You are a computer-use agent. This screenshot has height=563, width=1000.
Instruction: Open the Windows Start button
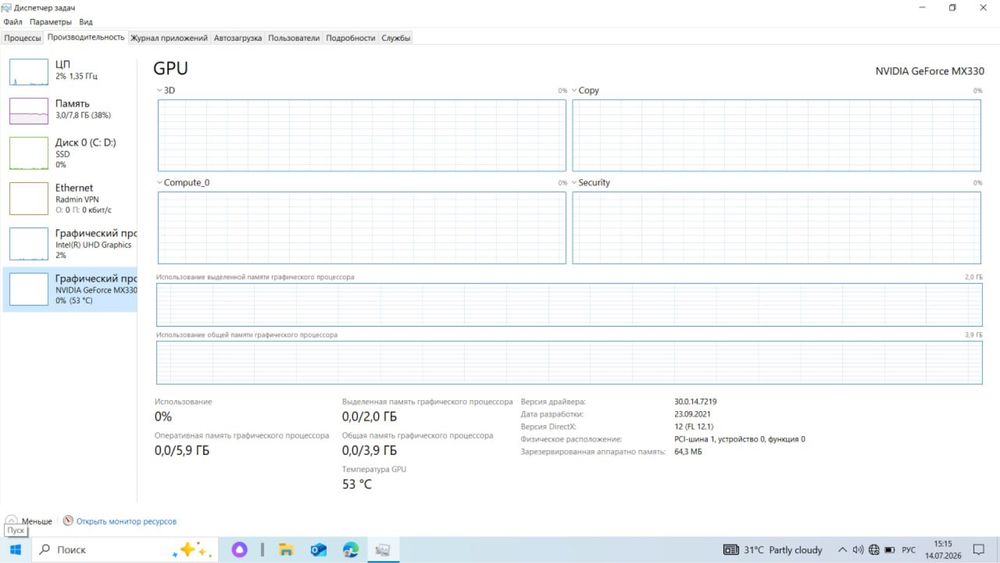pyautogui.click(x=16, y=550)
